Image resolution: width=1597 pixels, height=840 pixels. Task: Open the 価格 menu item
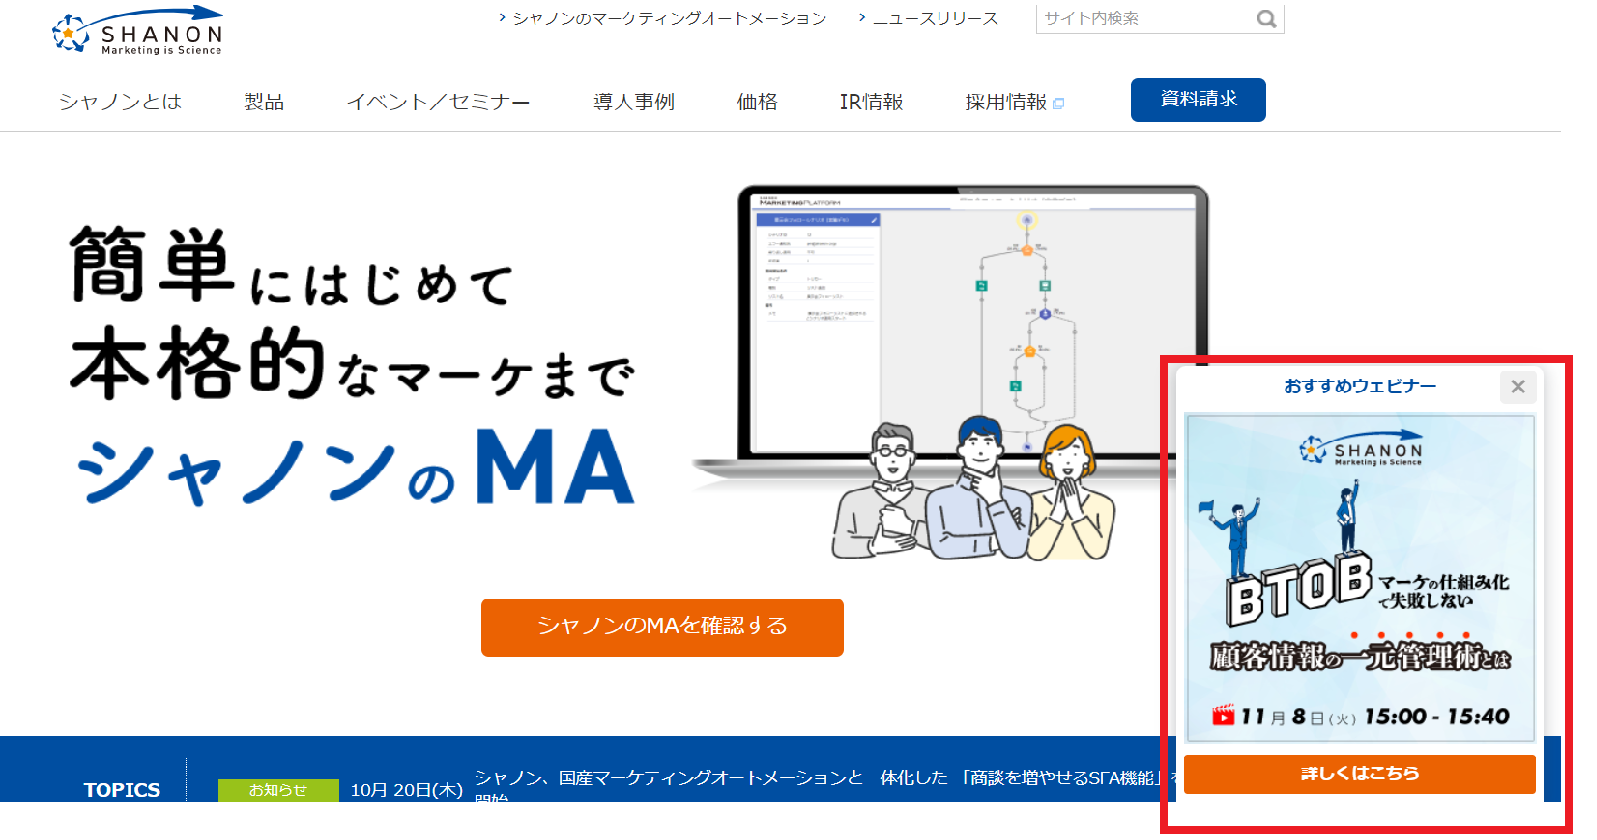pos(757,101)
